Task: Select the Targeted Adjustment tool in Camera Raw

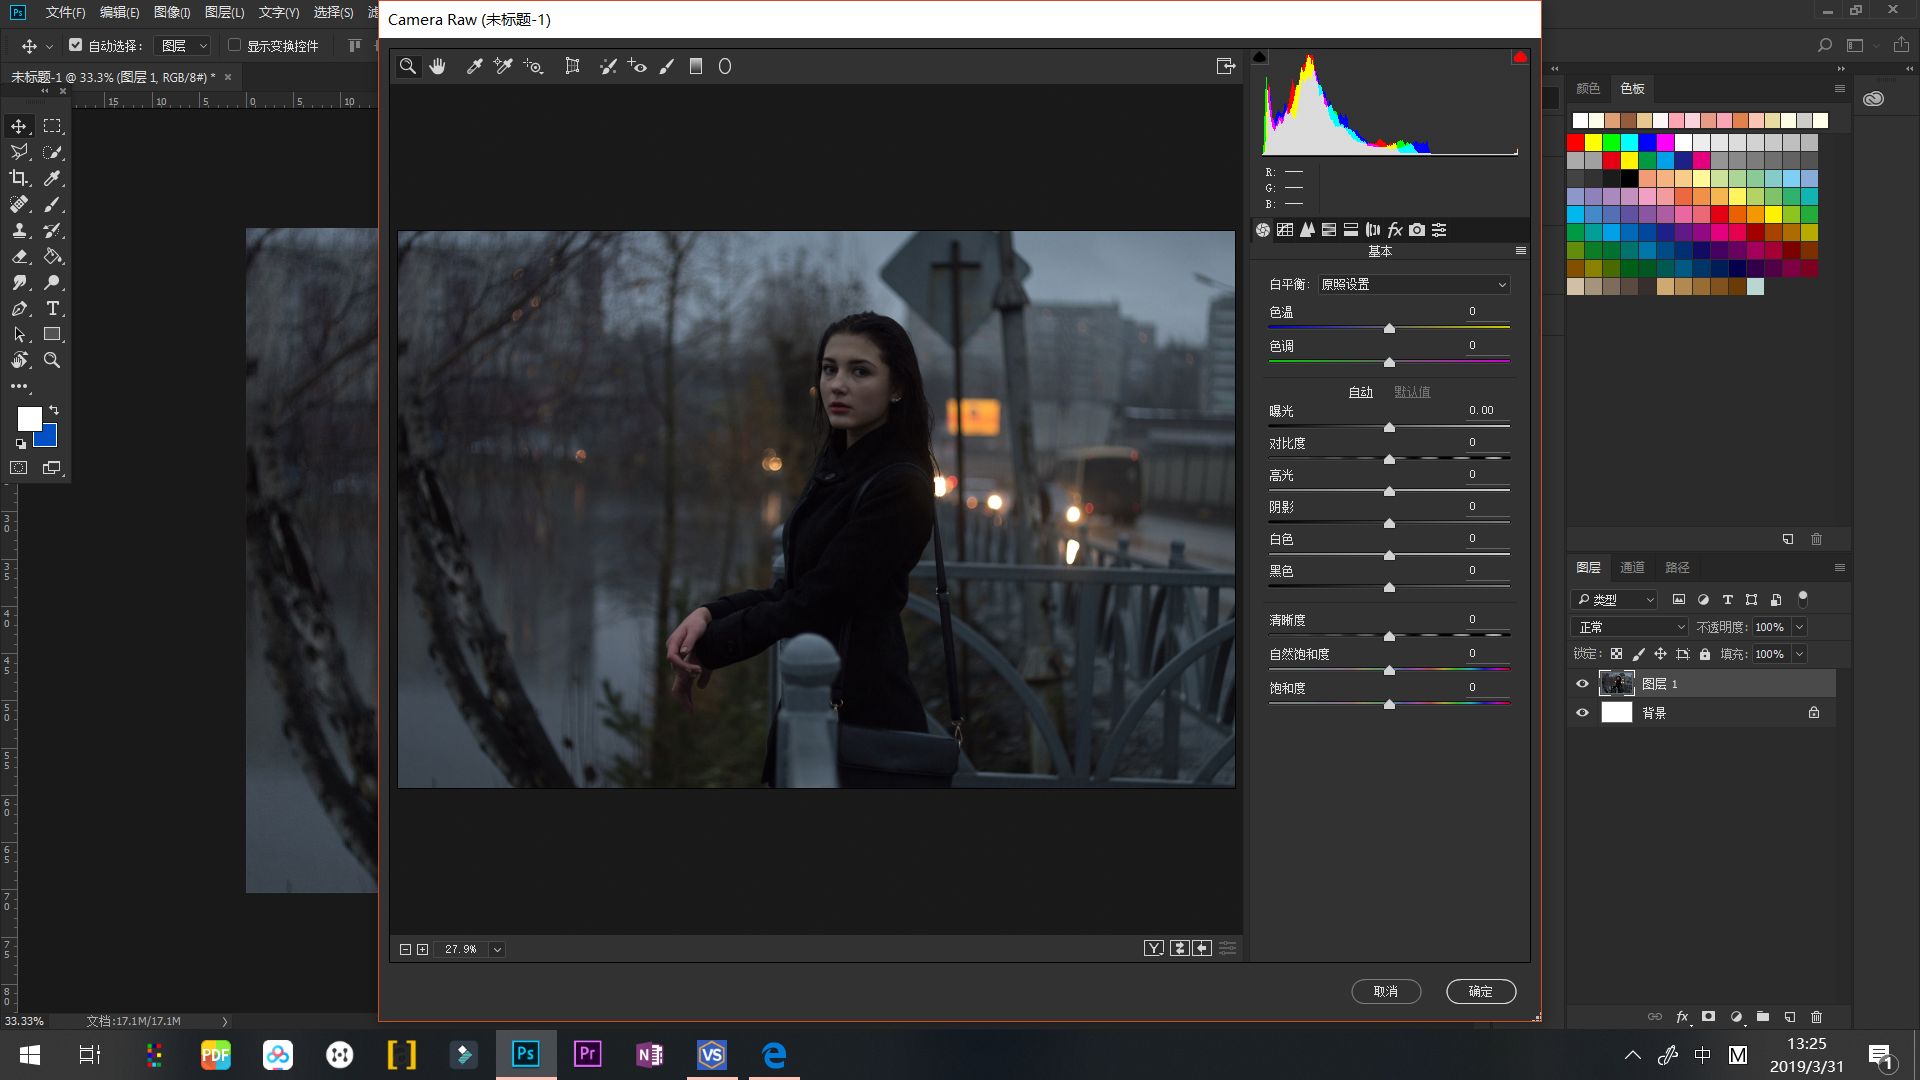Action: [x=534, y=67]
